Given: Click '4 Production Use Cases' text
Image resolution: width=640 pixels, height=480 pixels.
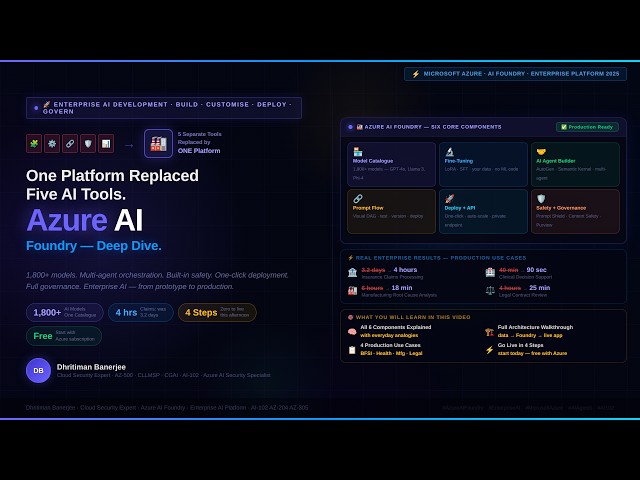Looking at the screenshot, I should pyautogui.click(x=390, y=345).
